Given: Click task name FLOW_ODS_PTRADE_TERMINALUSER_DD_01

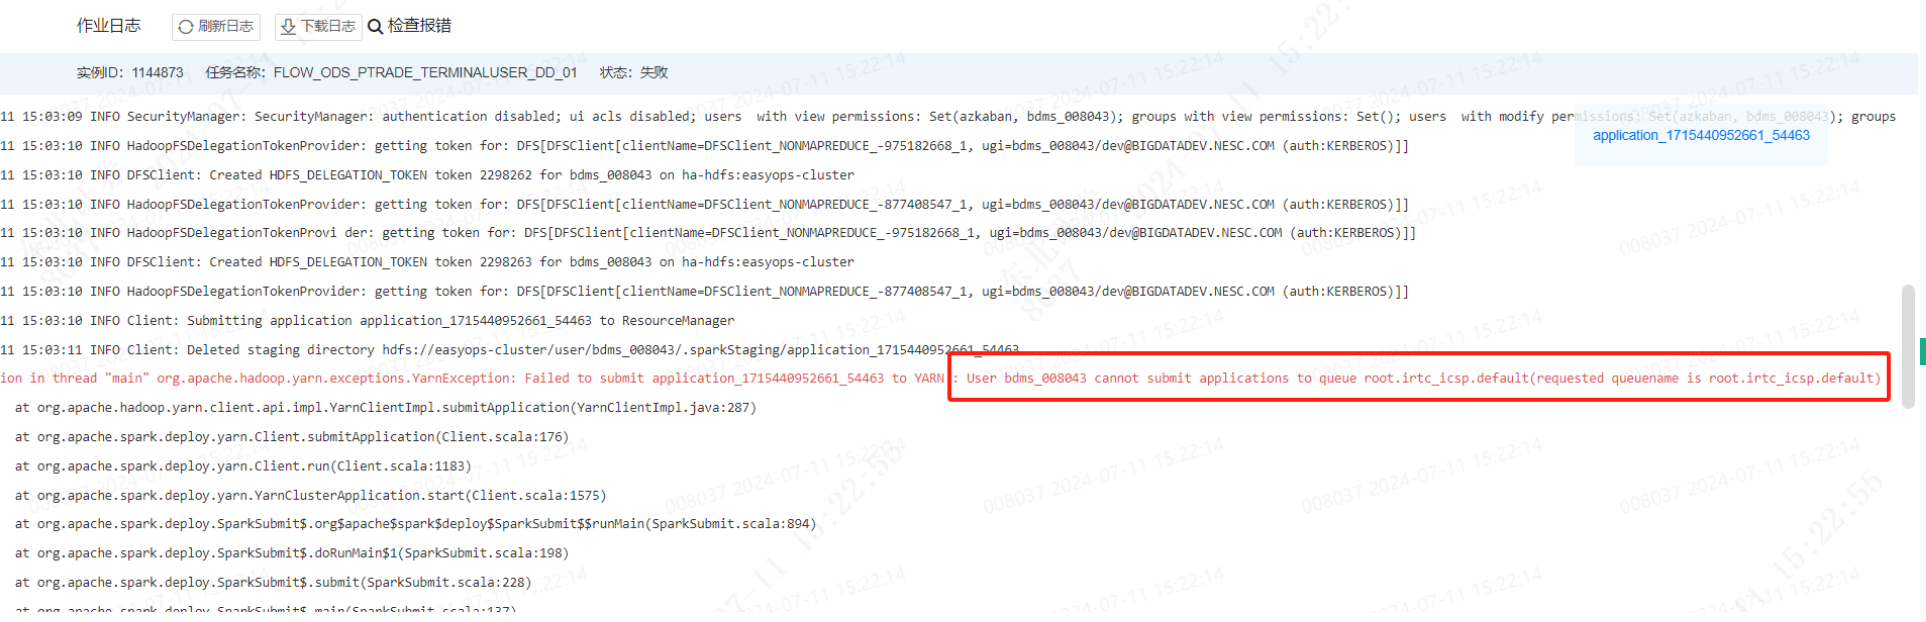Looking at the screenshot, I should (x=425, y=73).
